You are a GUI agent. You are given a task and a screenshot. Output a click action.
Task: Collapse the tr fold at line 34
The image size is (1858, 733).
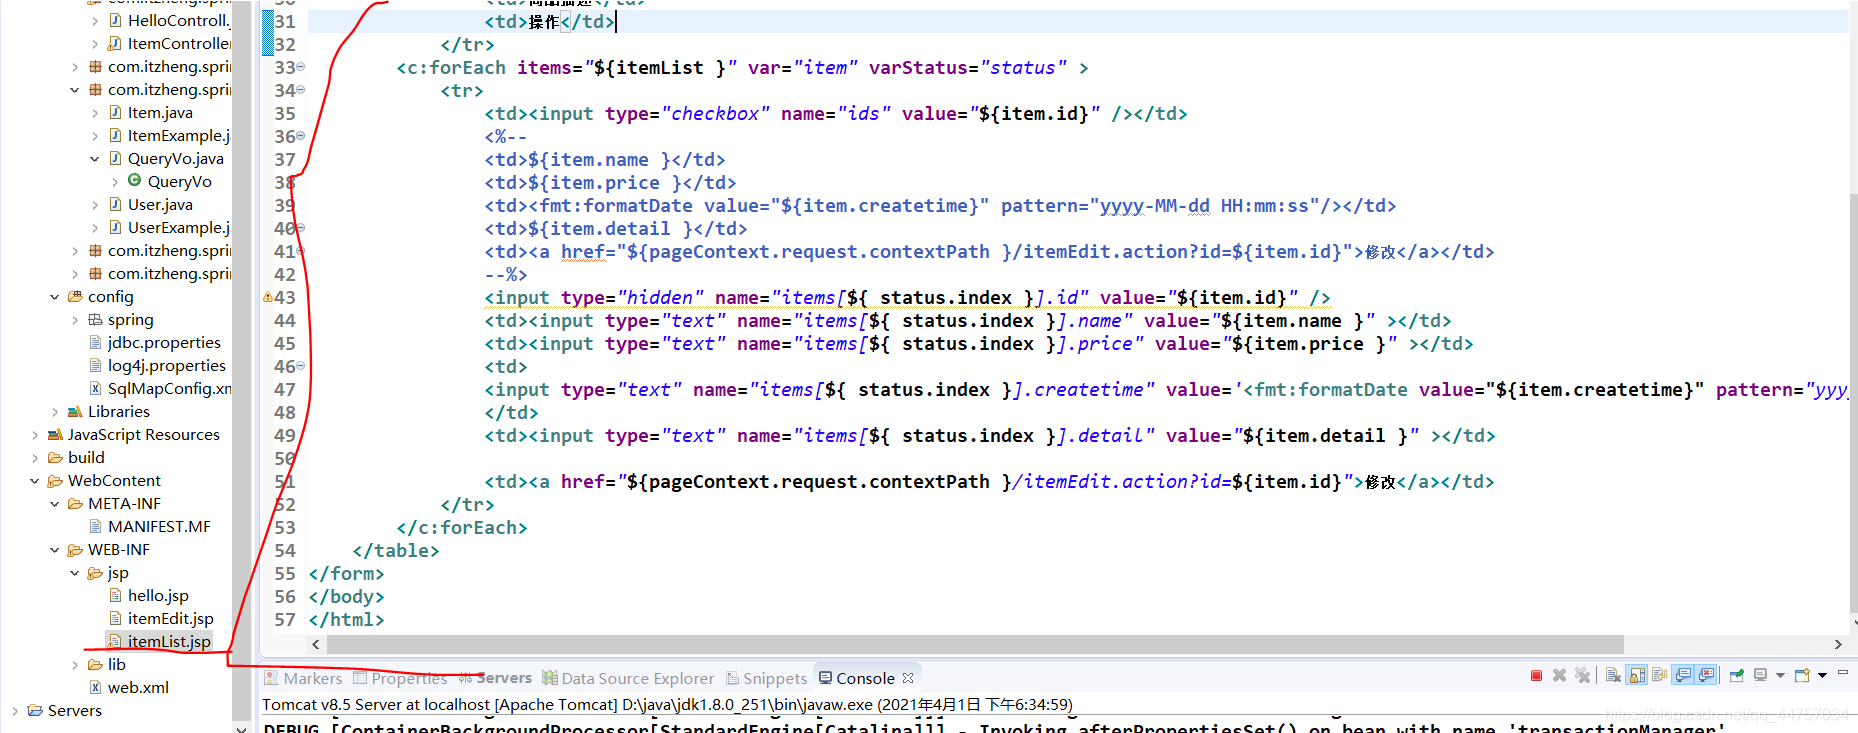[x=300, y=90]
